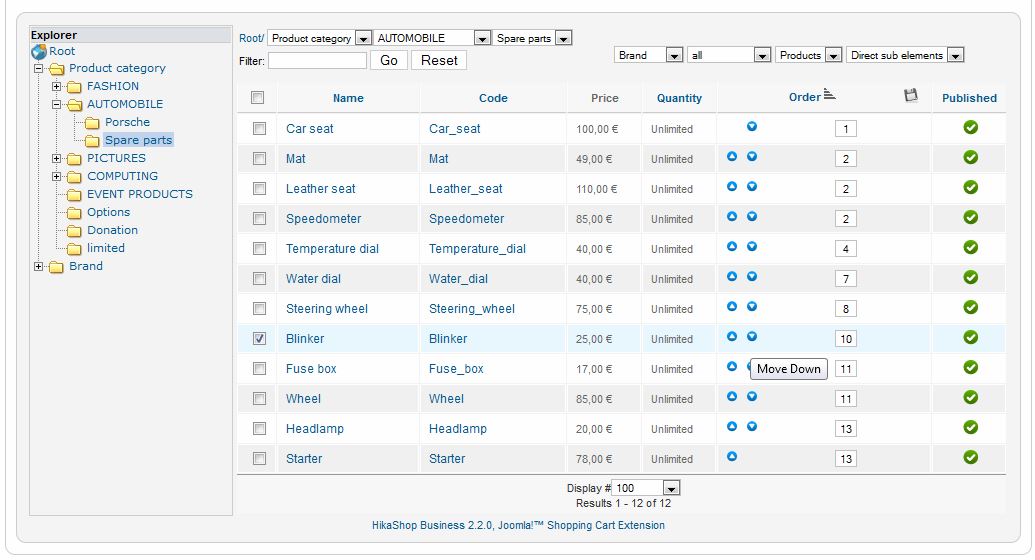Move Leather seat up in order
The image size is (1035, 560).
click(x=732, y=186)
